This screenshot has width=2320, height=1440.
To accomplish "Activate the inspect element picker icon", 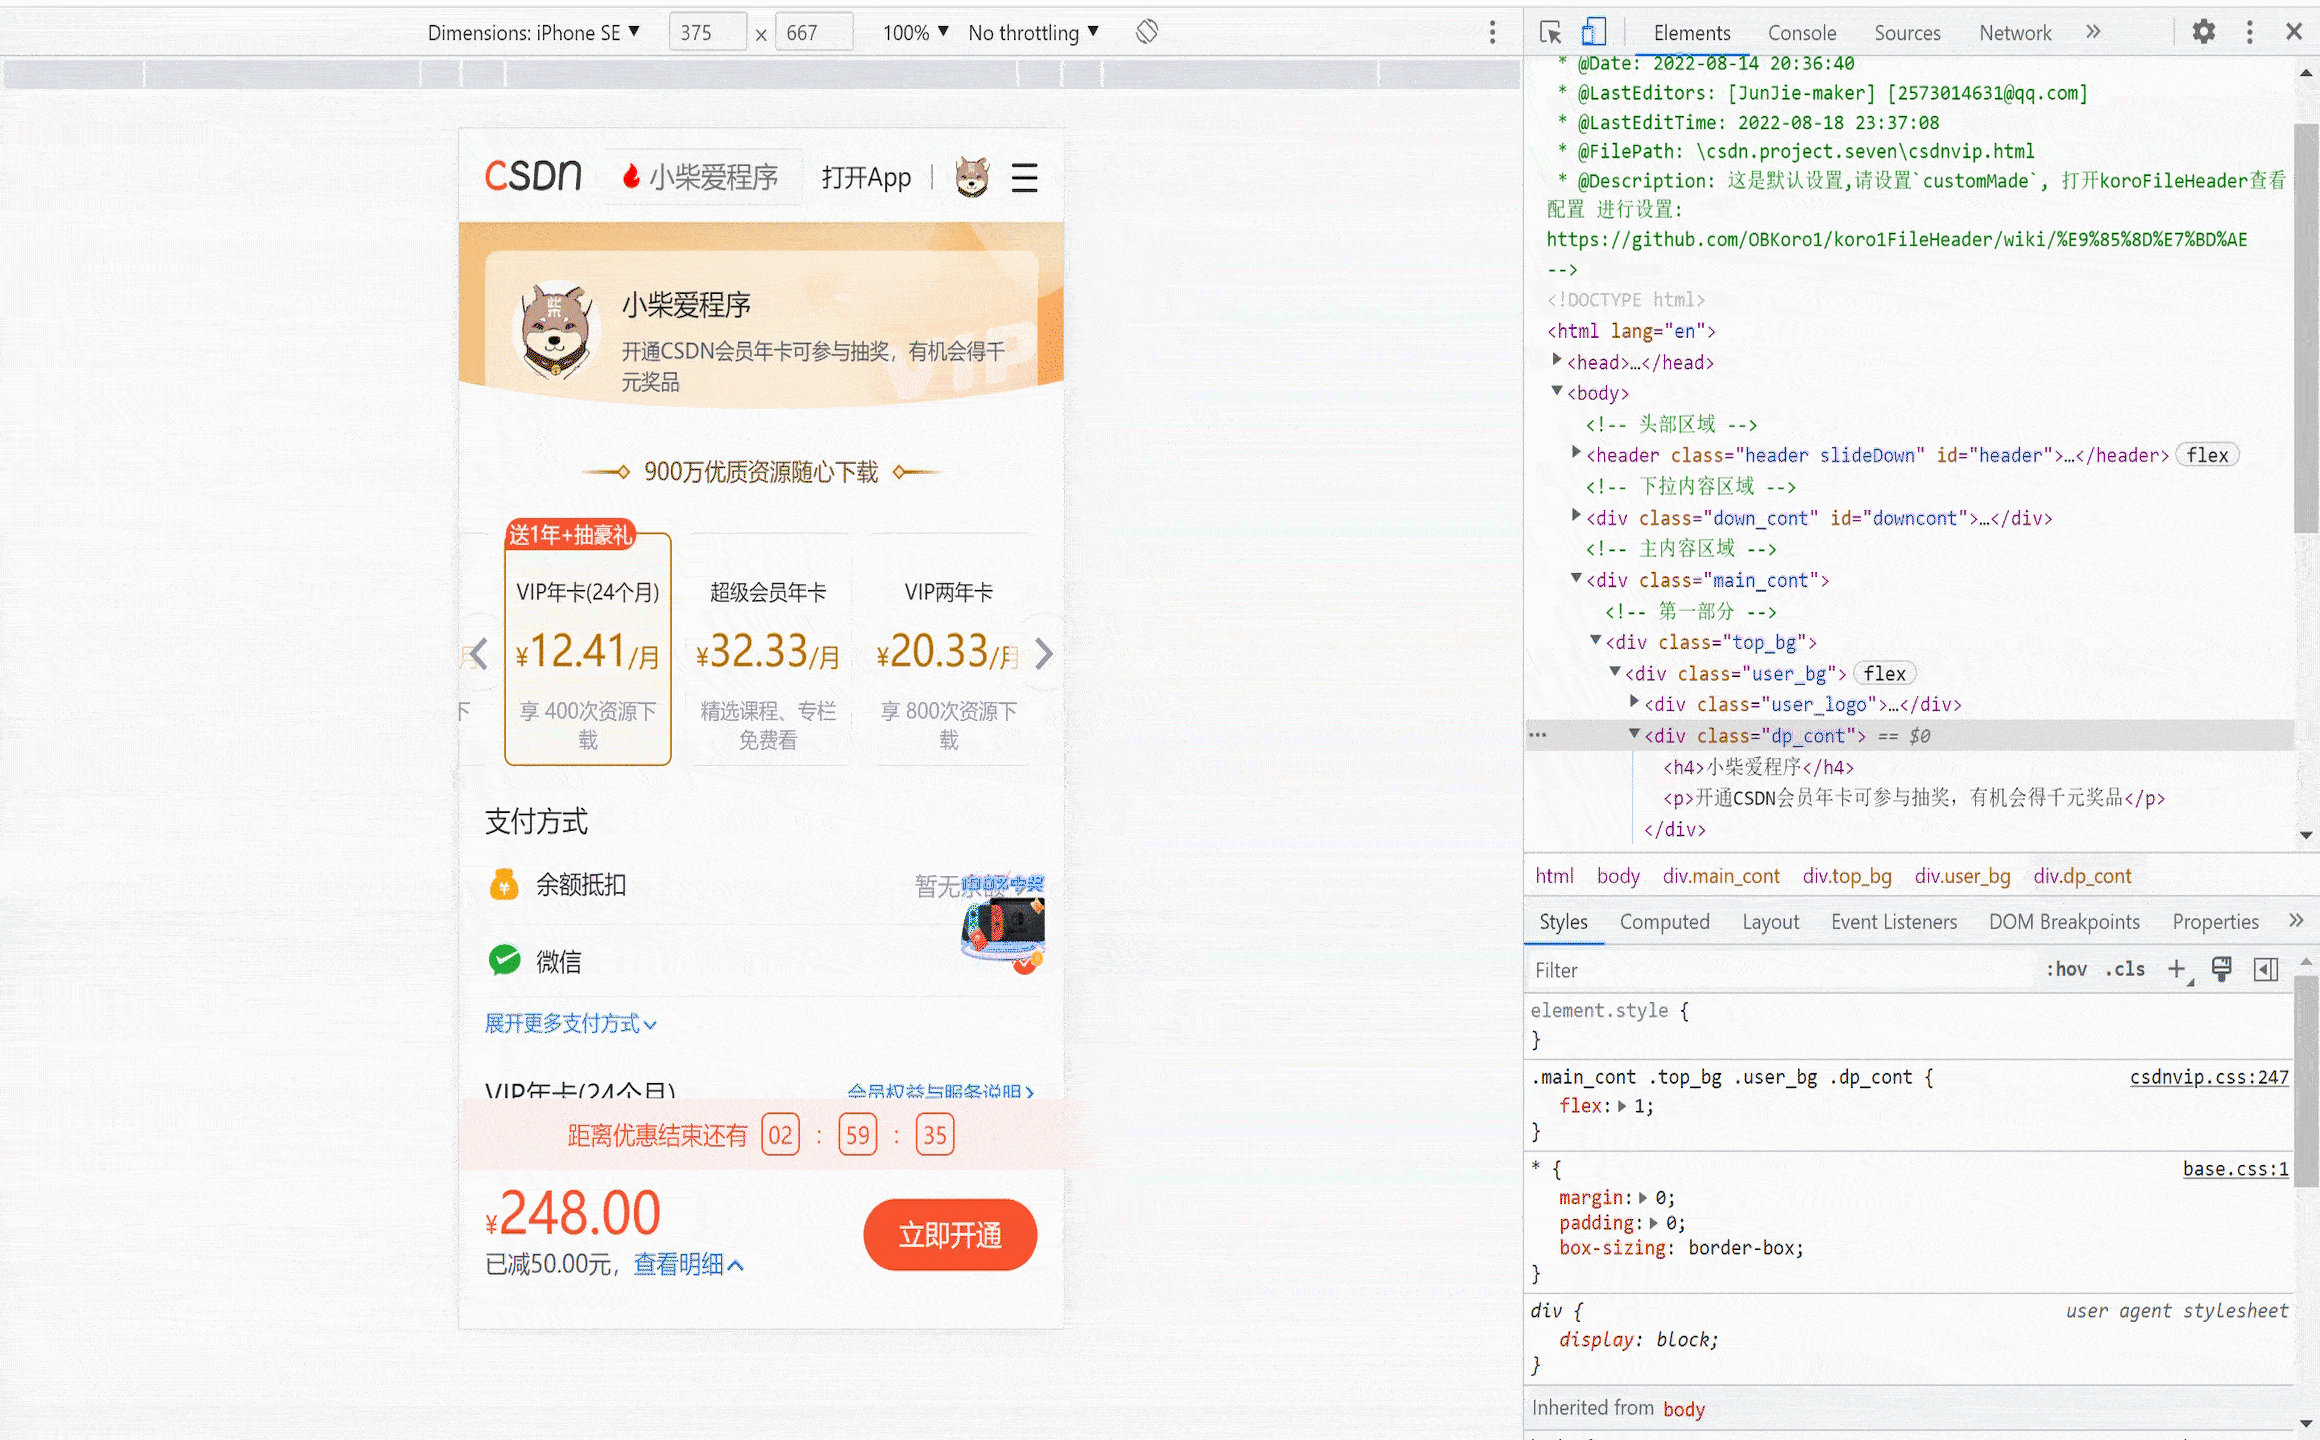I will 1551,32.
